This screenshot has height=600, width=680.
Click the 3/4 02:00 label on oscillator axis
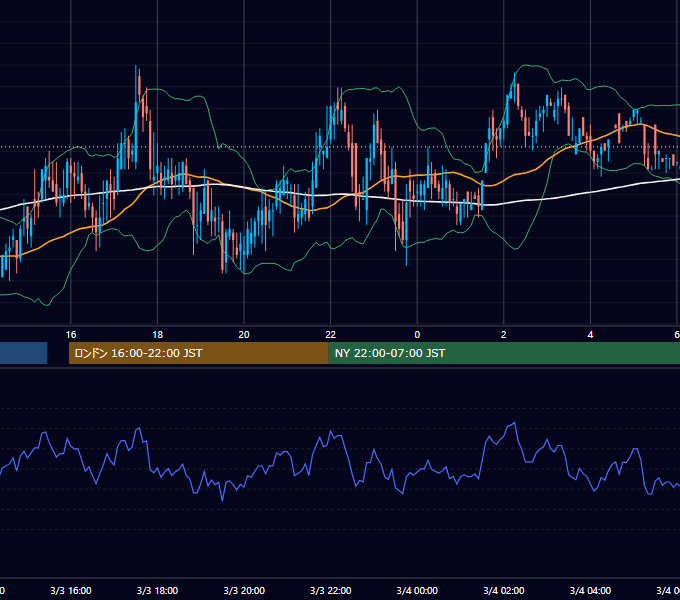[x=503, y=590]
